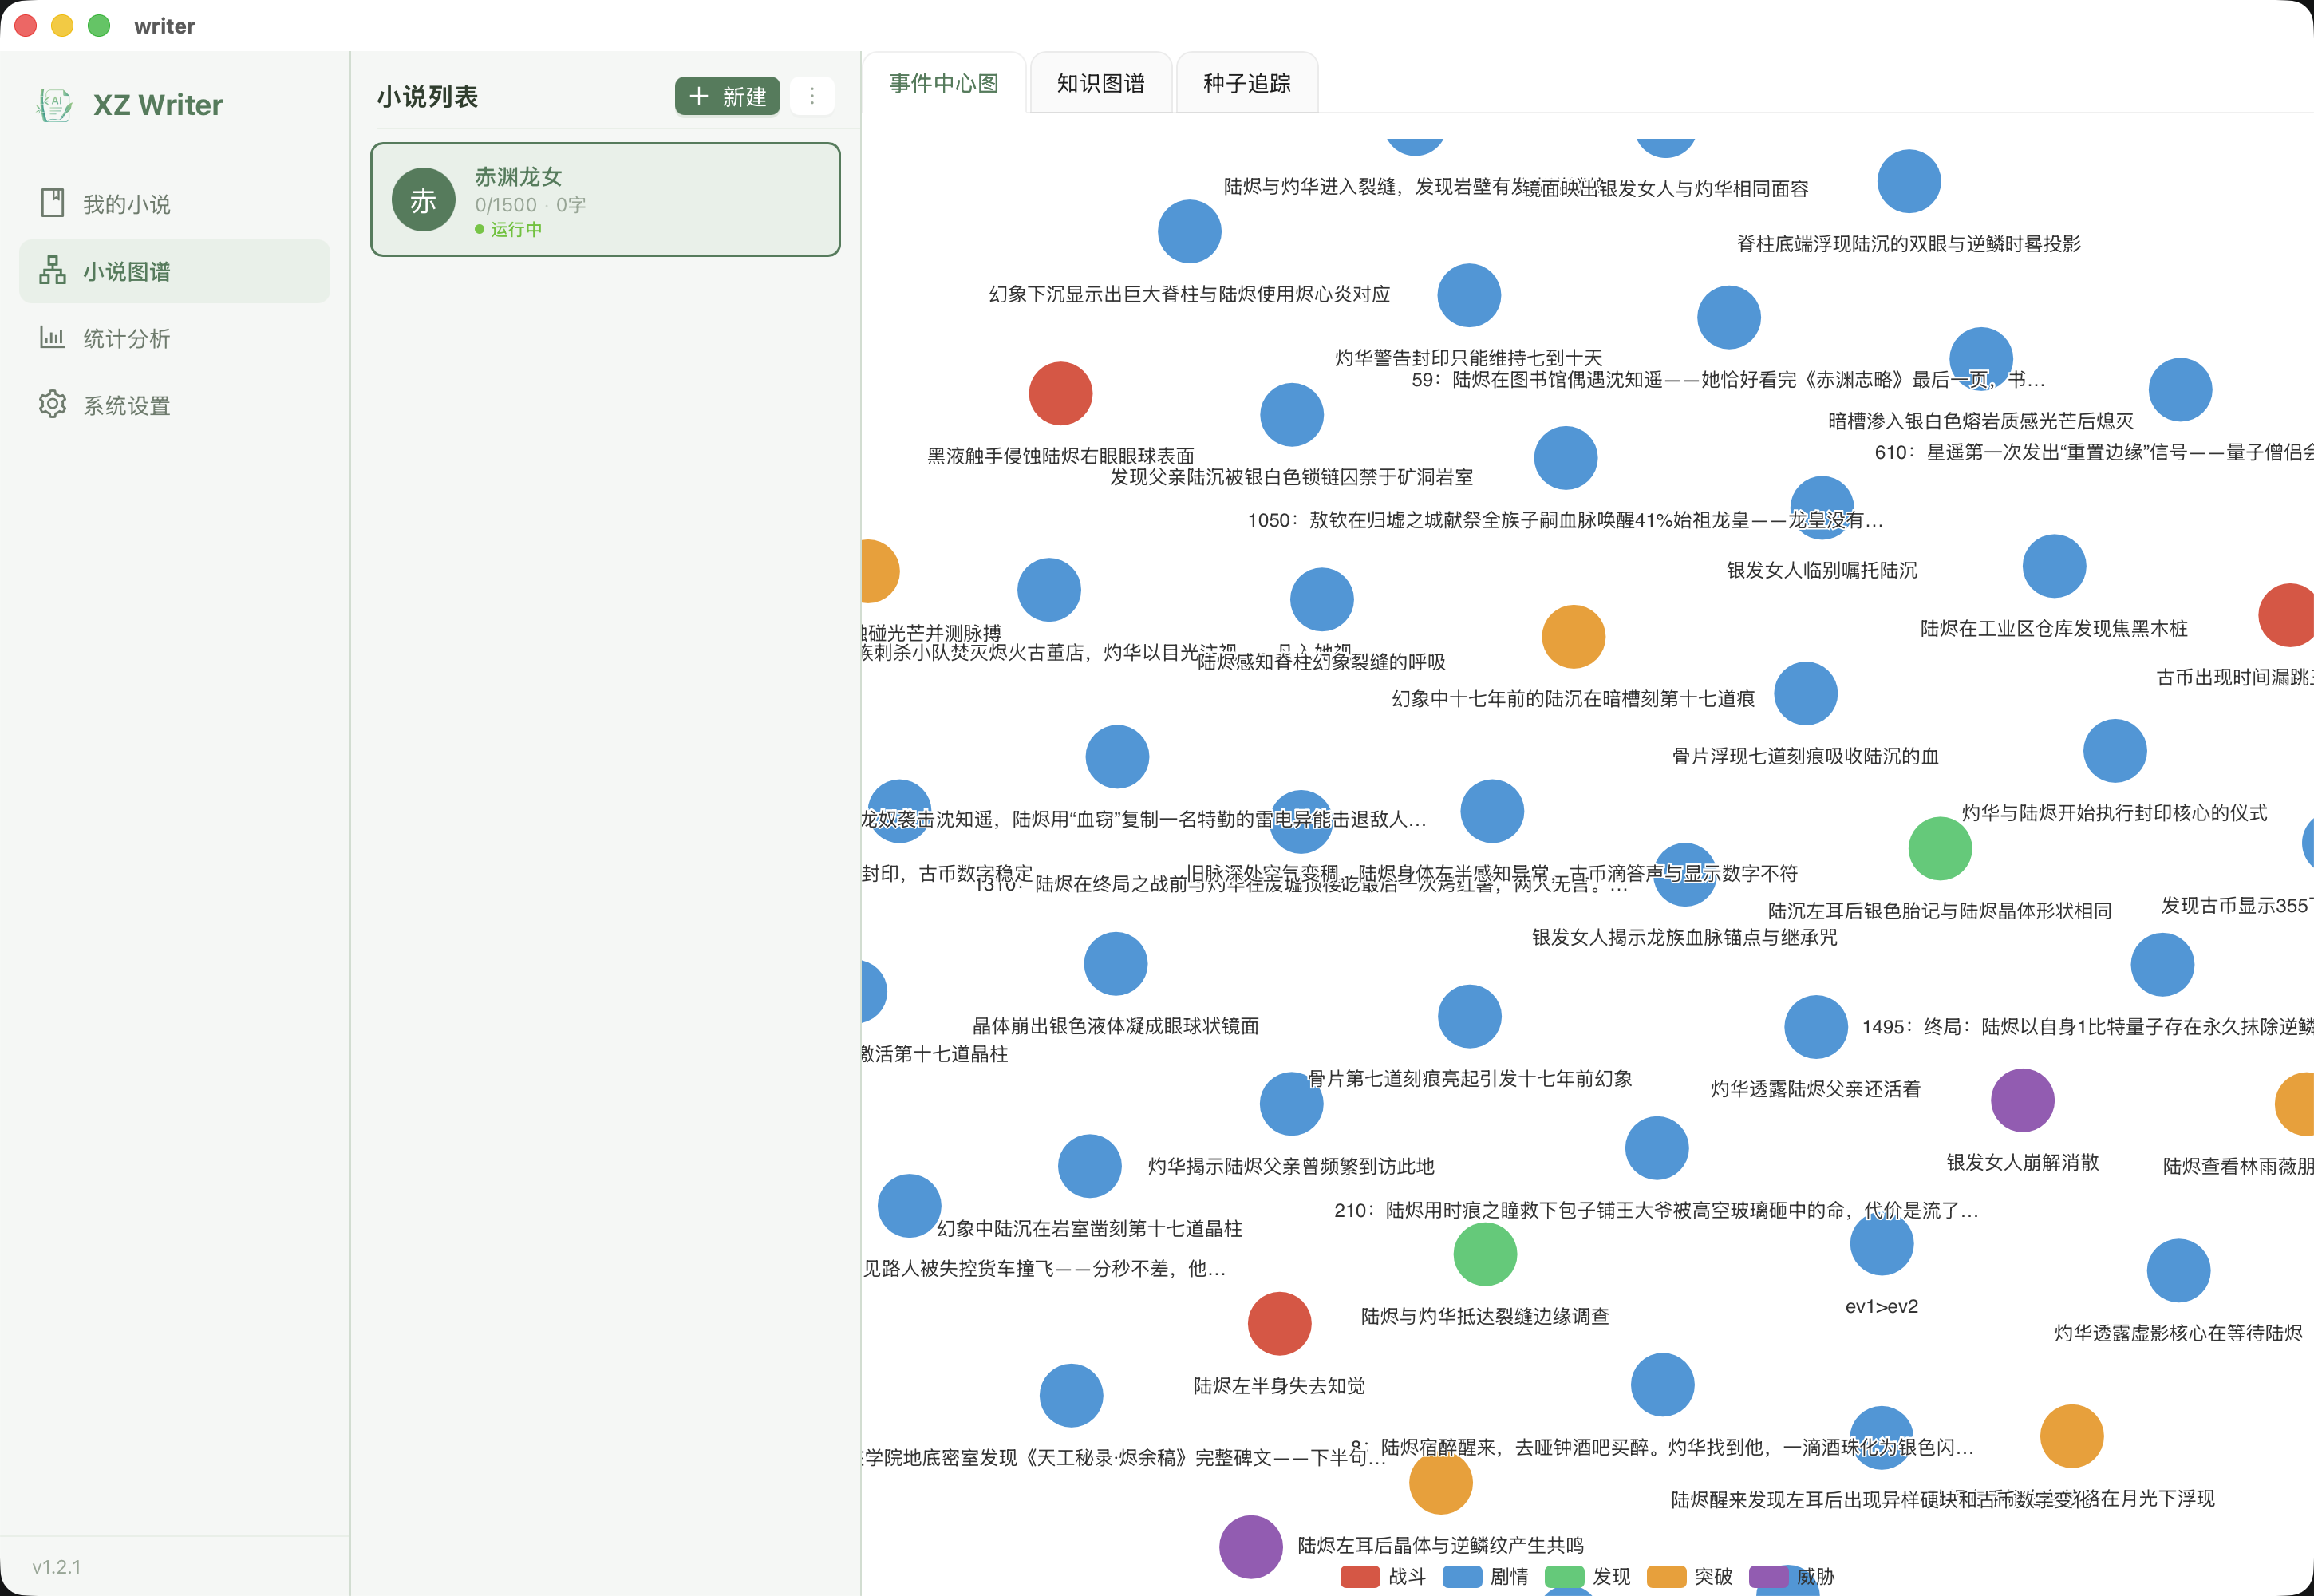The image size is (2314, 1596).
Task: Select node above 暗槽渗入银白色熔岩质感光芒后熄灭
Action: coord(1980,358)
